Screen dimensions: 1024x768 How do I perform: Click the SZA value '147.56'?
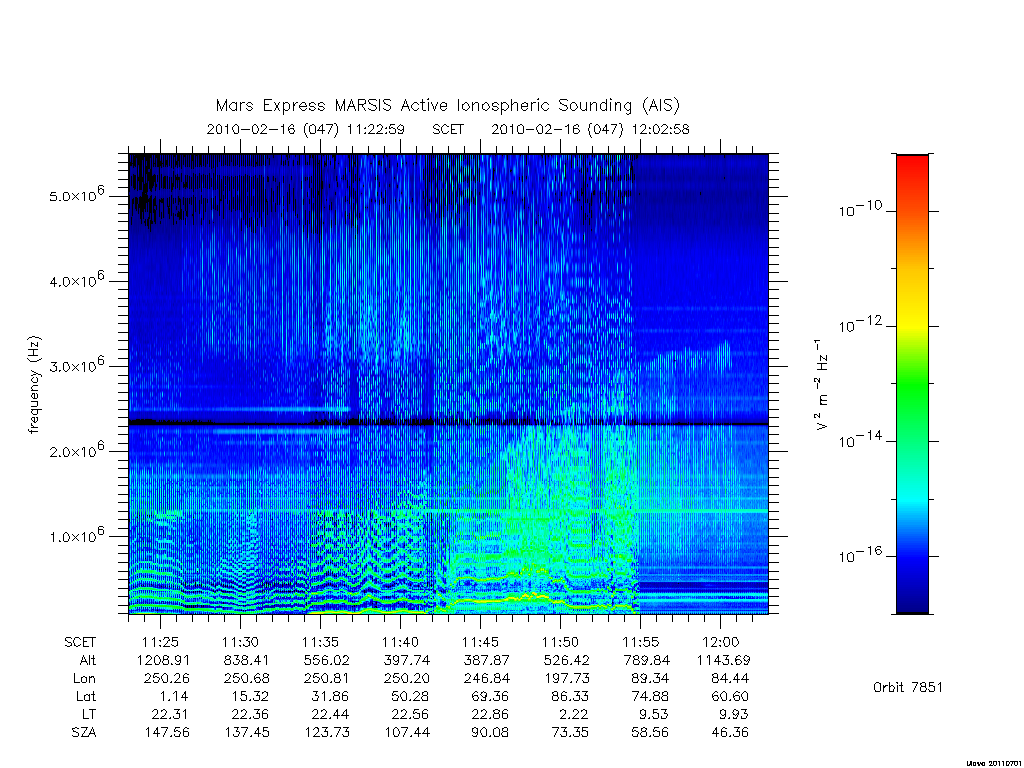167,733
